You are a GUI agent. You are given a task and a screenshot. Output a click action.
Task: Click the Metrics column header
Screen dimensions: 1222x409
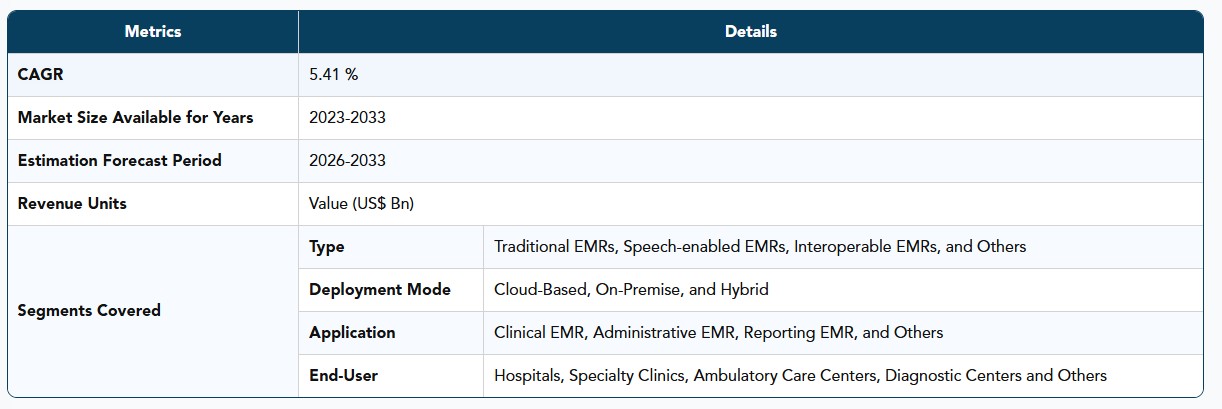[x=153, y=31]
